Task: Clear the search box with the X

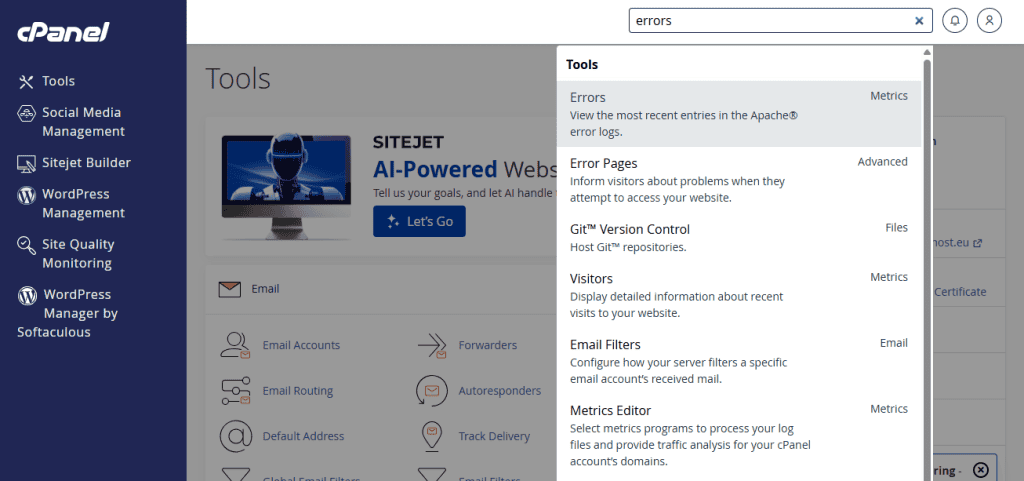Action: (x=919, y=21)
